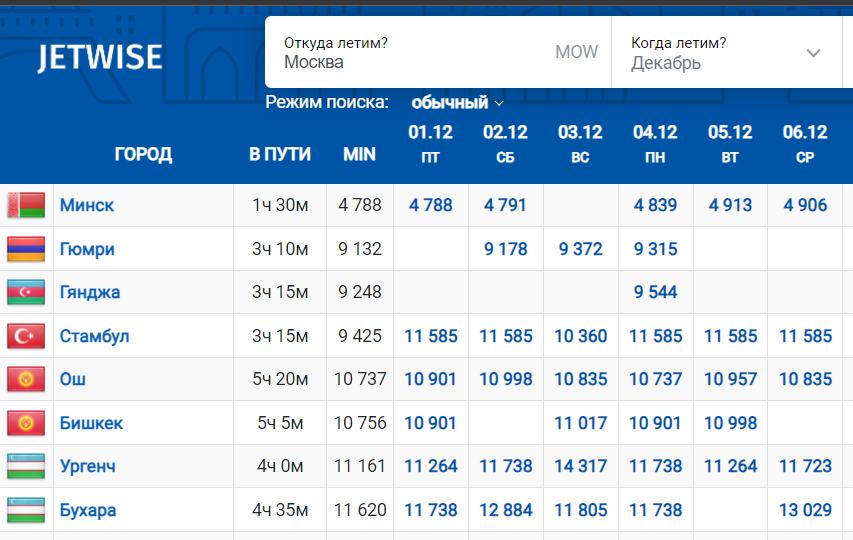Click the Armenia flag icon next to Гюмри

pyautogui.click(x=26, y=249)
